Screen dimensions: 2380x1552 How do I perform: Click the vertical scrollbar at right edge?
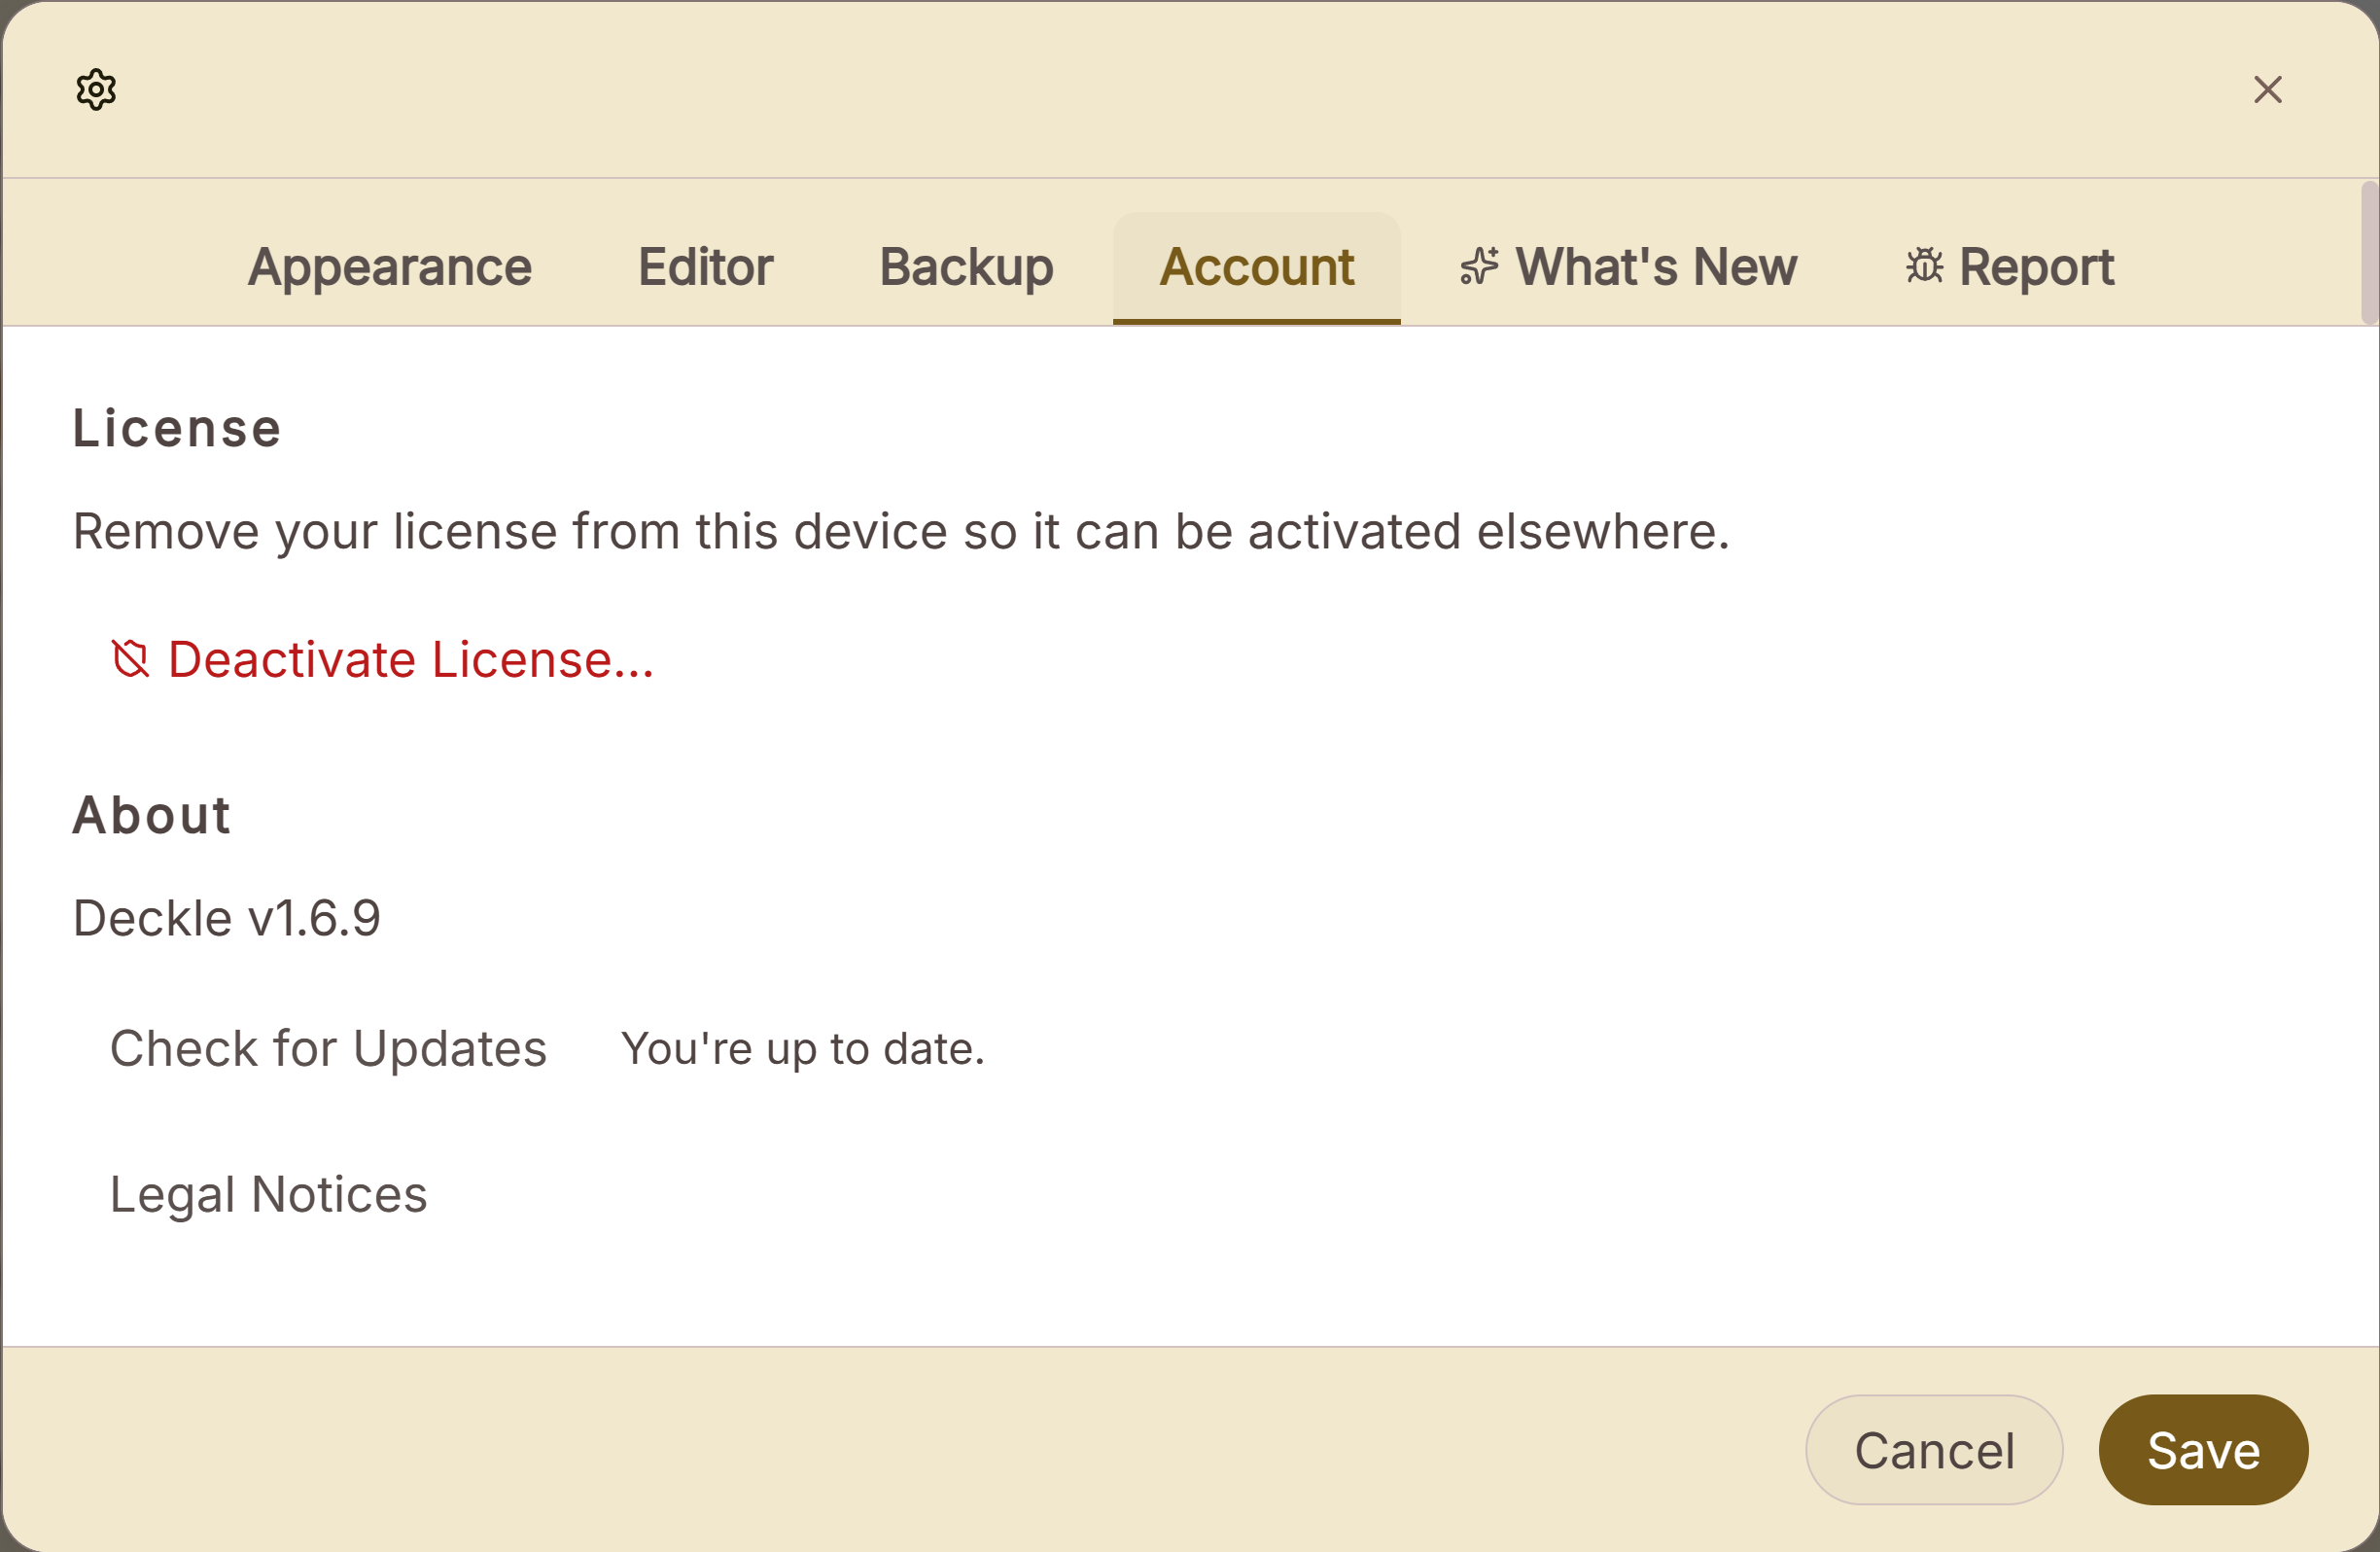point(2369,253)
